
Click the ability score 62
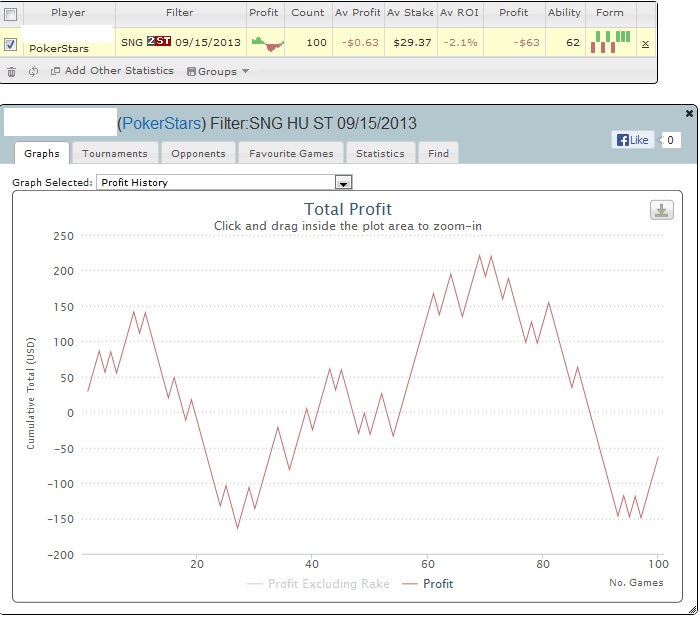coord(573,43)
